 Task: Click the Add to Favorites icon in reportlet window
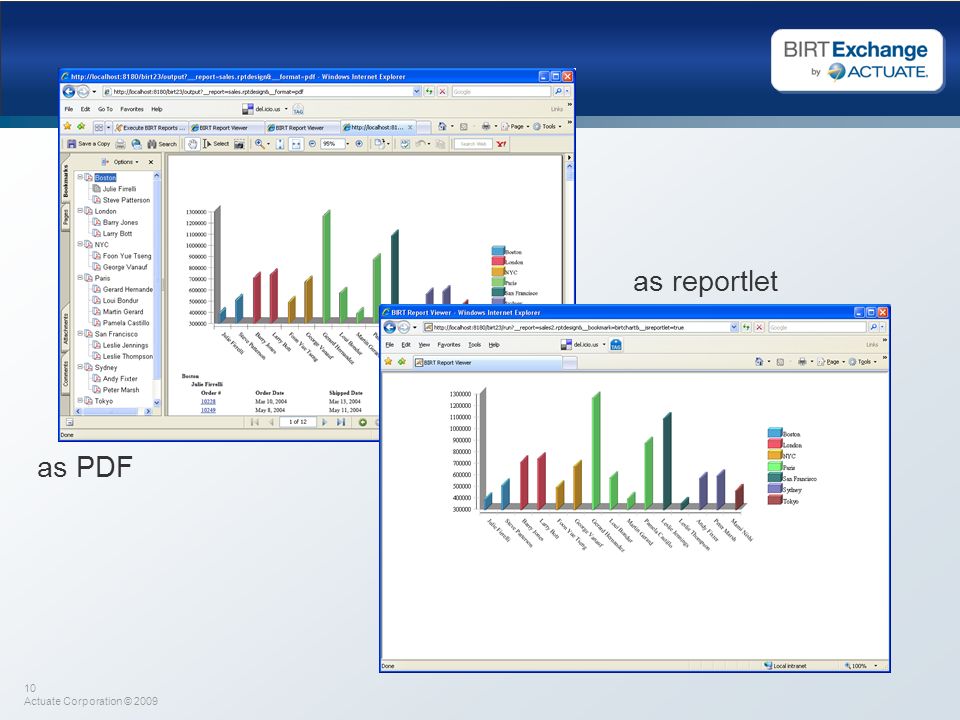(402, 362)
